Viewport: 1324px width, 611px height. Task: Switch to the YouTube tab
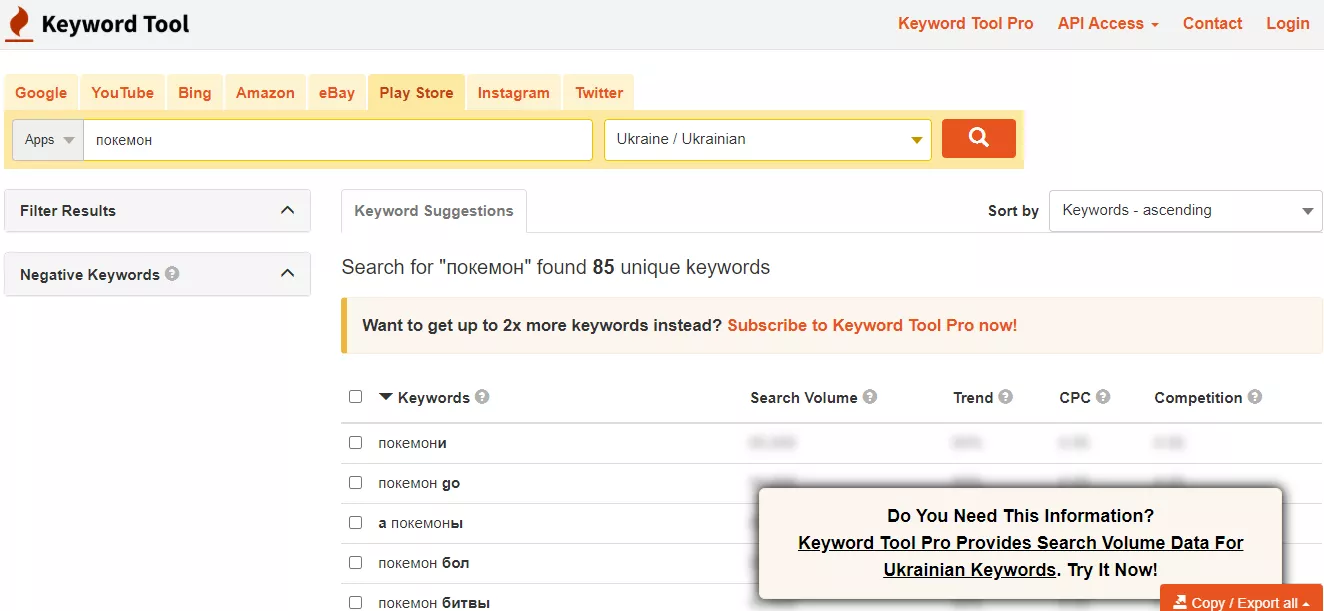122,93
